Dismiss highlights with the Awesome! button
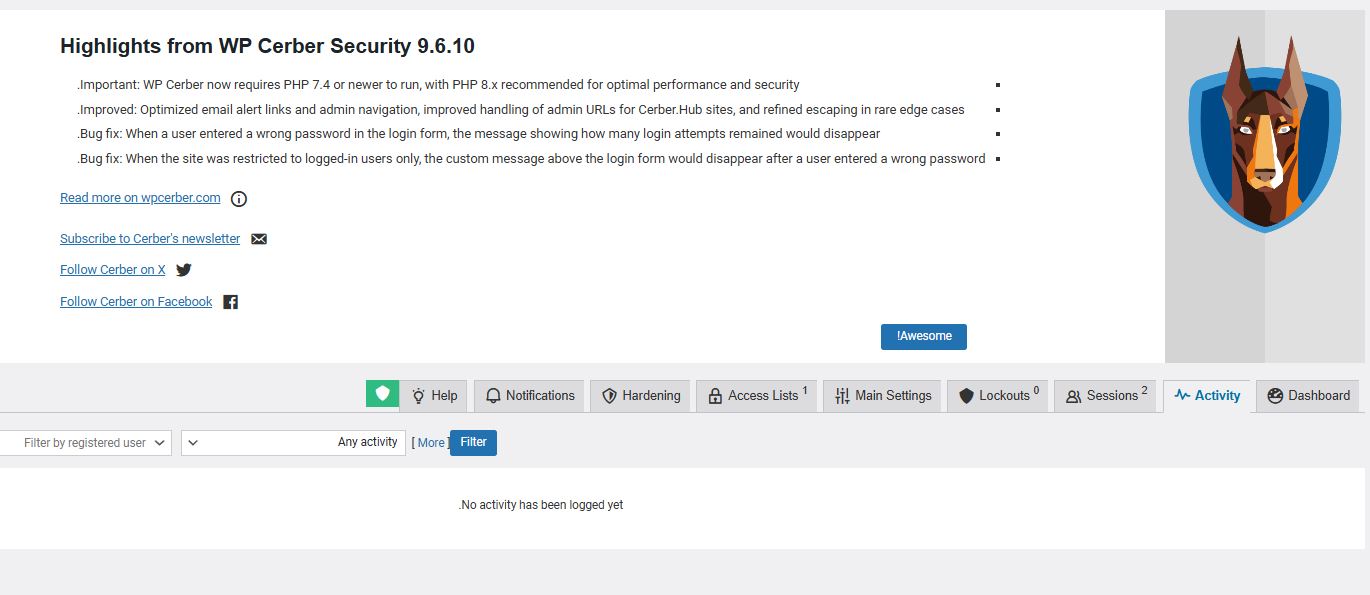 pos(923,336)
